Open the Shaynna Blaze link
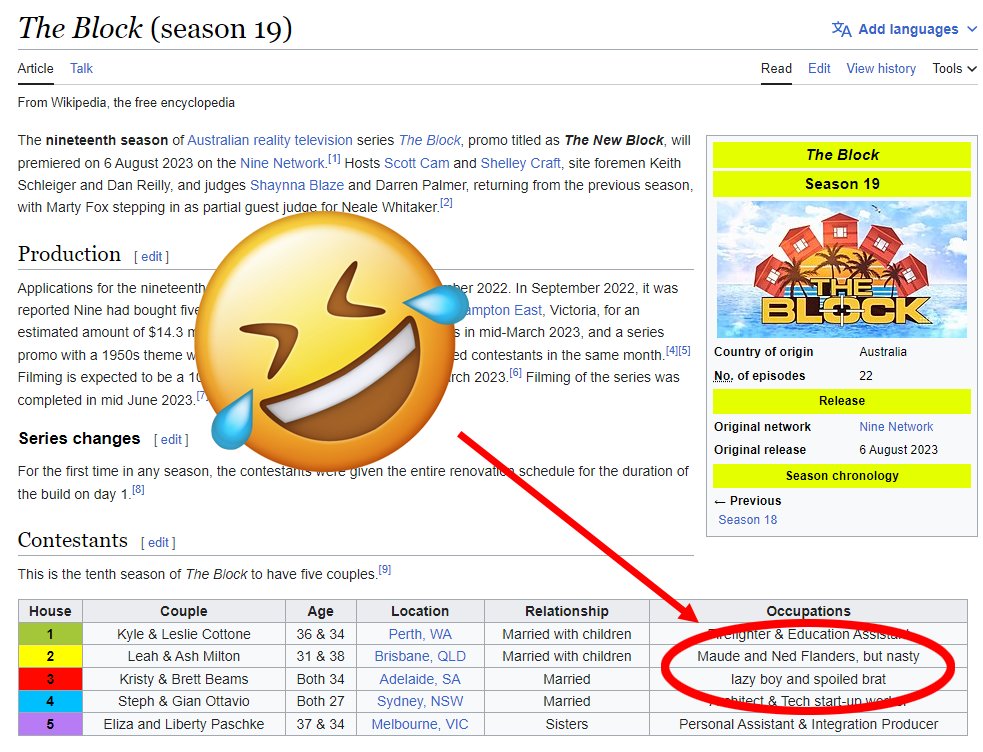This screenshot has height=752, width=983. pos(297,185)
